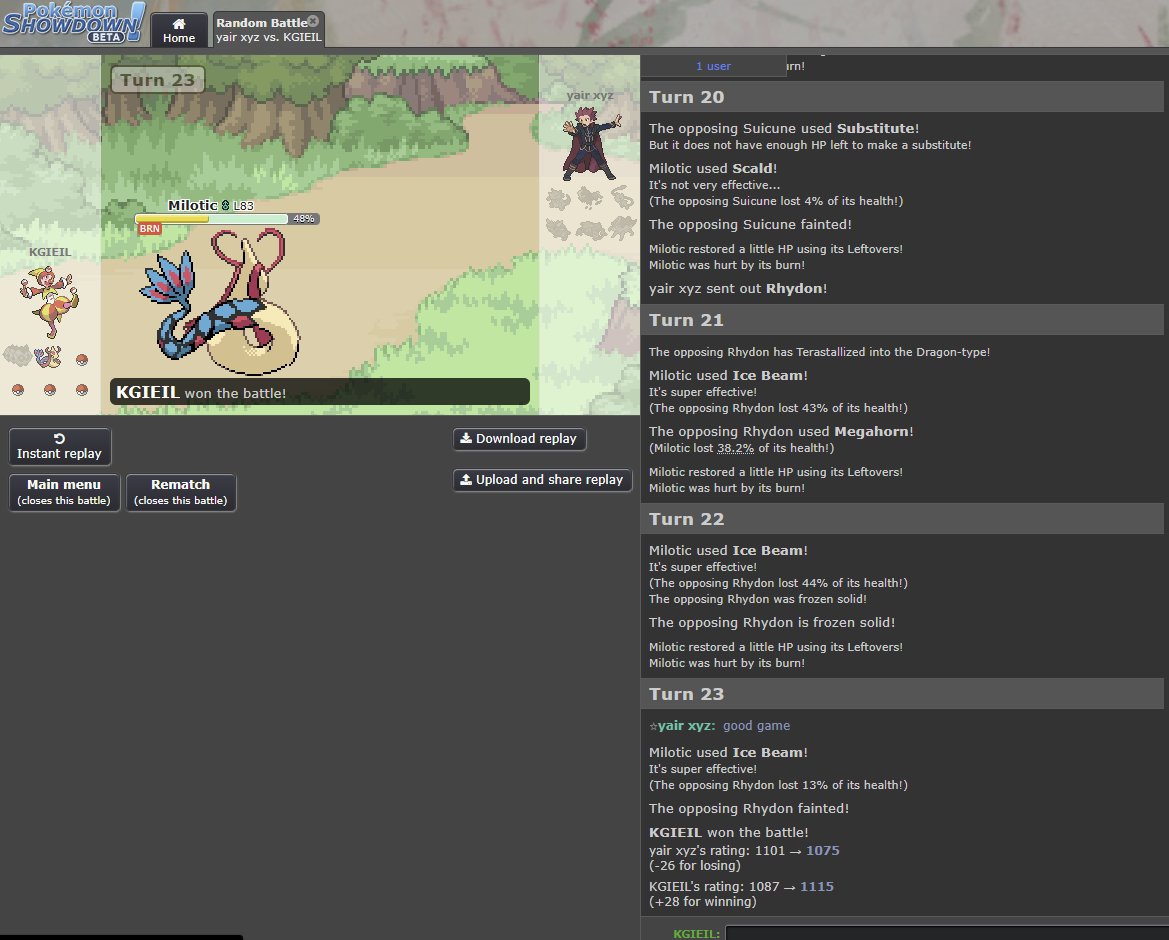1169x940 pixels.
Task: Click the KGIEIL trainer avatar
Action: [49, 302]
